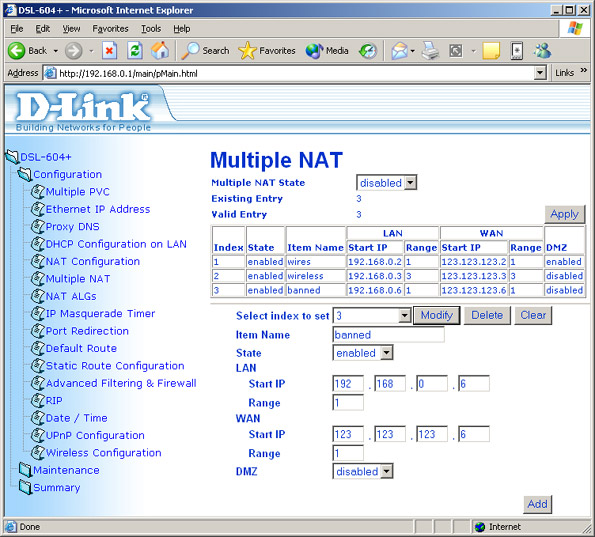Click LAN Start IP first octet field
Image resolution: width=595 pixels, height=537 pixels.
click(348, 383)
